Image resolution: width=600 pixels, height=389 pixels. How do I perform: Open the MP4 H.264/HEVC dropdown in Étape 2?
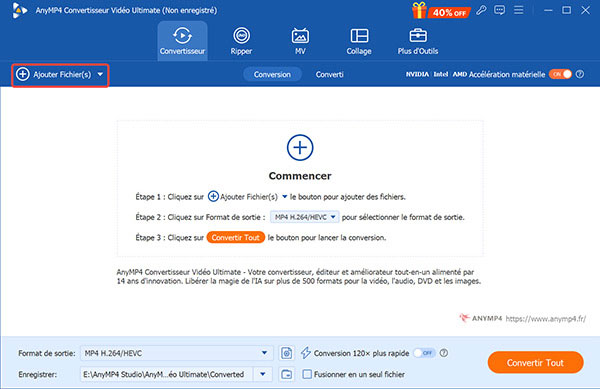tap(305, 217)
